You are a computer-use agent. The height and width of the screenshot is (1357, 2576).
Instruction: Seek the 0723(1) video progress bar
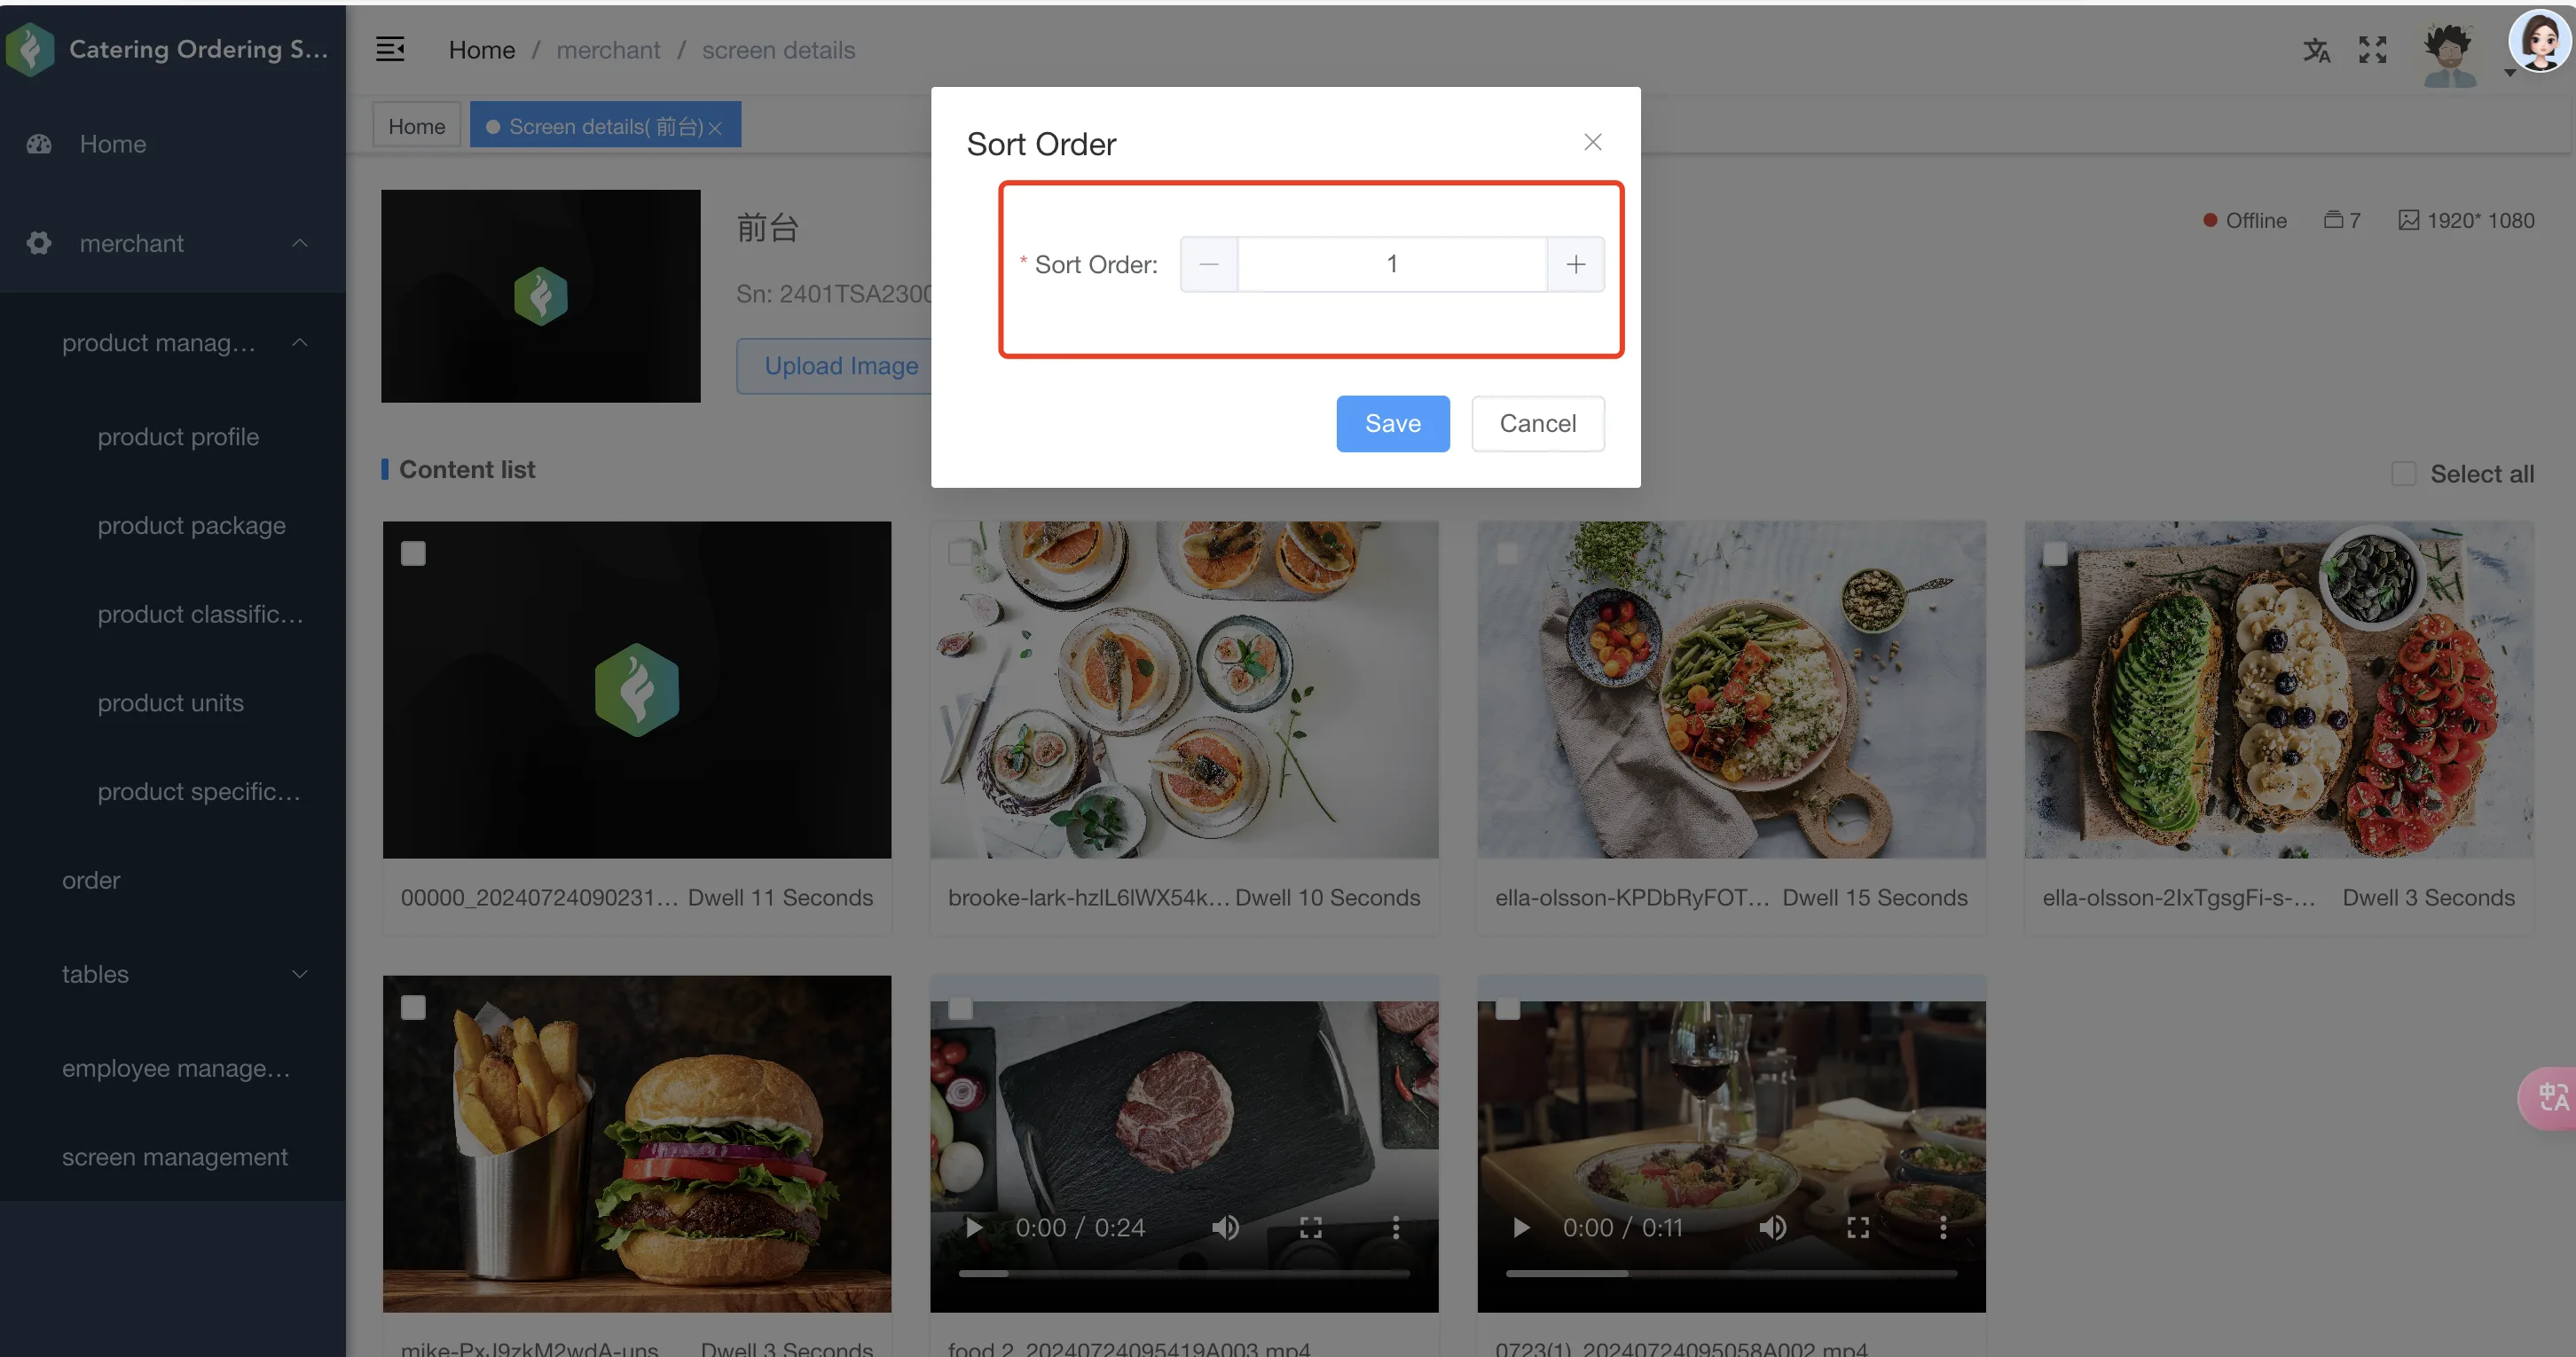click(1731, 1273)
